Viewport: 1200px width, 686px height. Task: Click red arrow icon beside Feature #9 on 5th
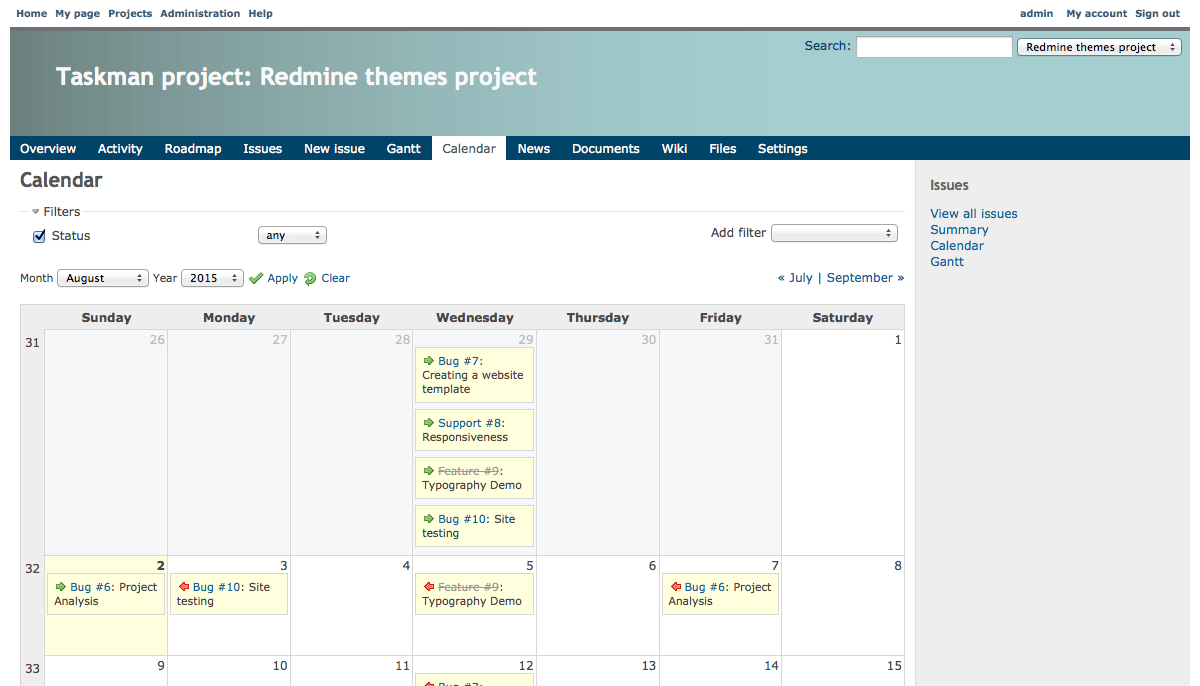429,586
